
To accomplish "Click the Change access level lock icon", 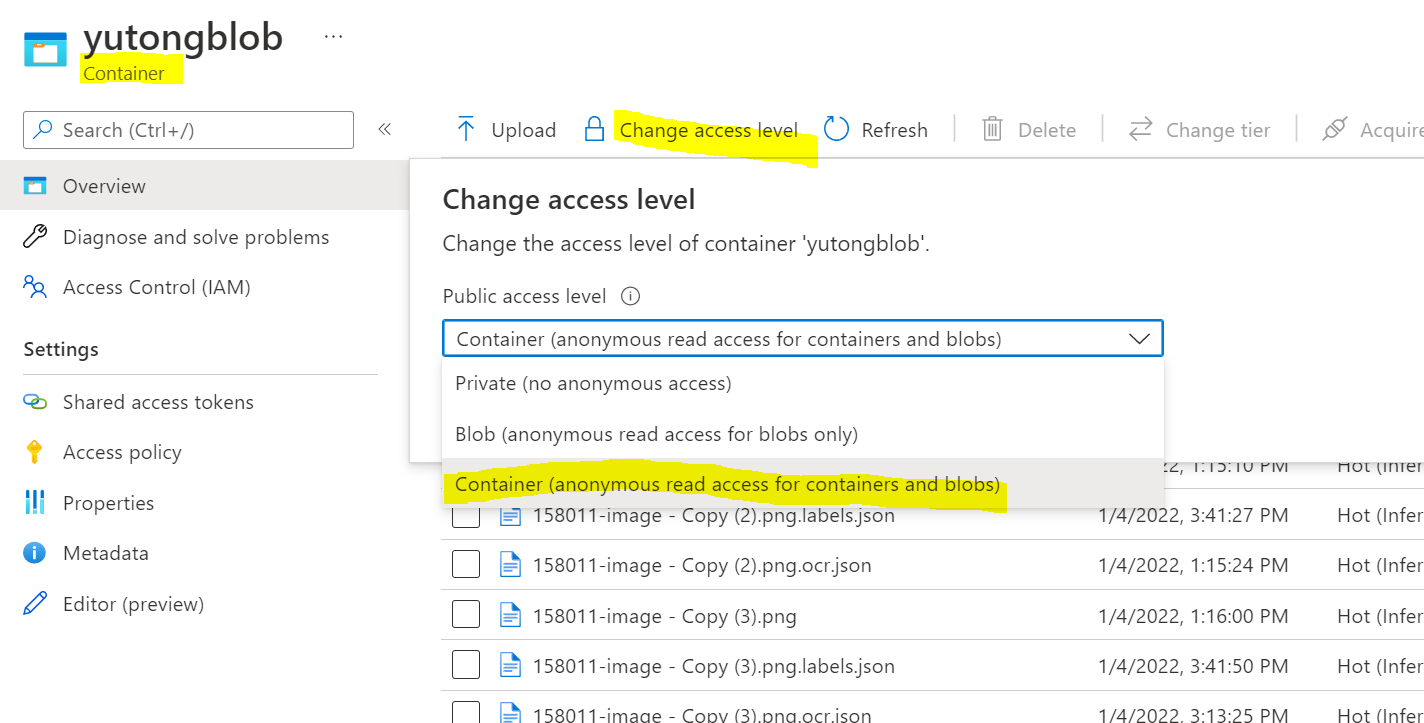I will tap(595, 129).
